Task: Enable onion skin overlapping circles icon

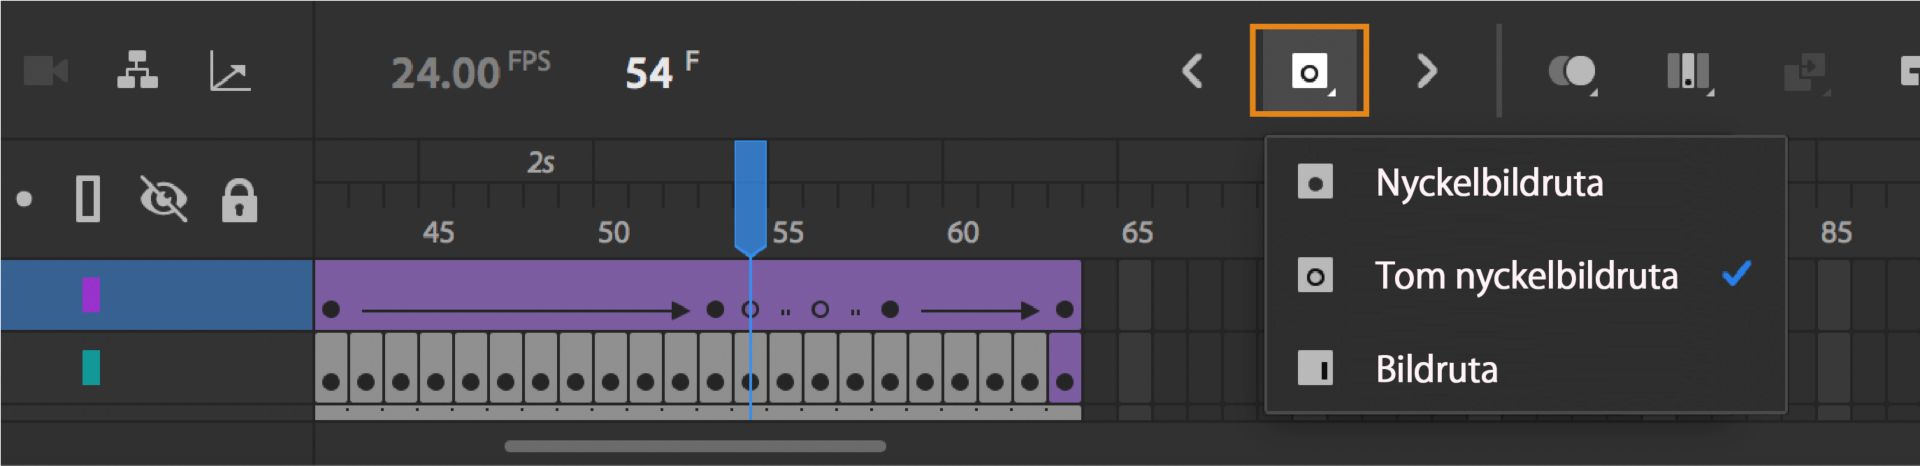Action: pyautogui.click(x=1570, y=71)
